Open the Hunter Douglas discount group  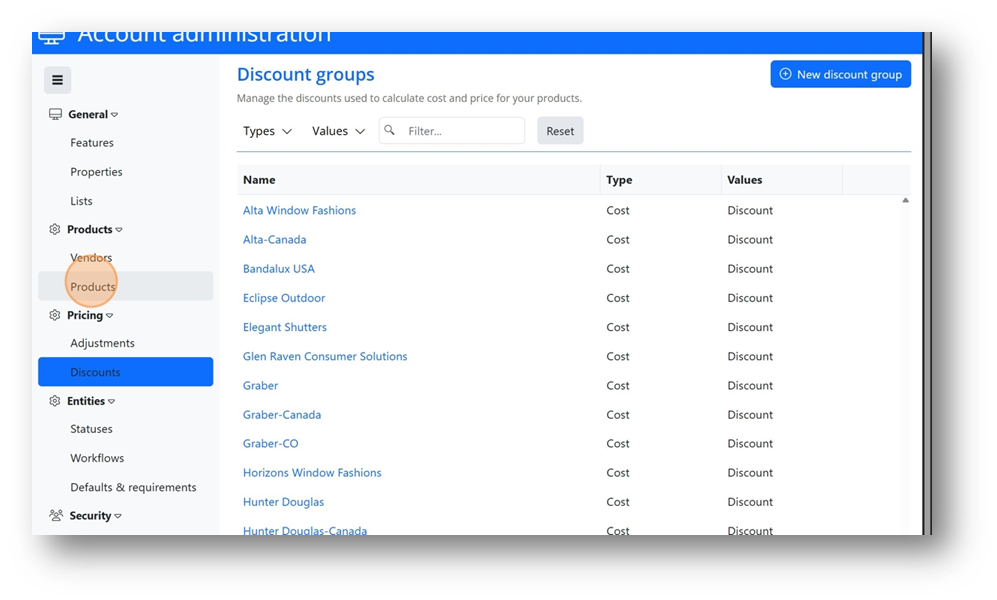284,502
